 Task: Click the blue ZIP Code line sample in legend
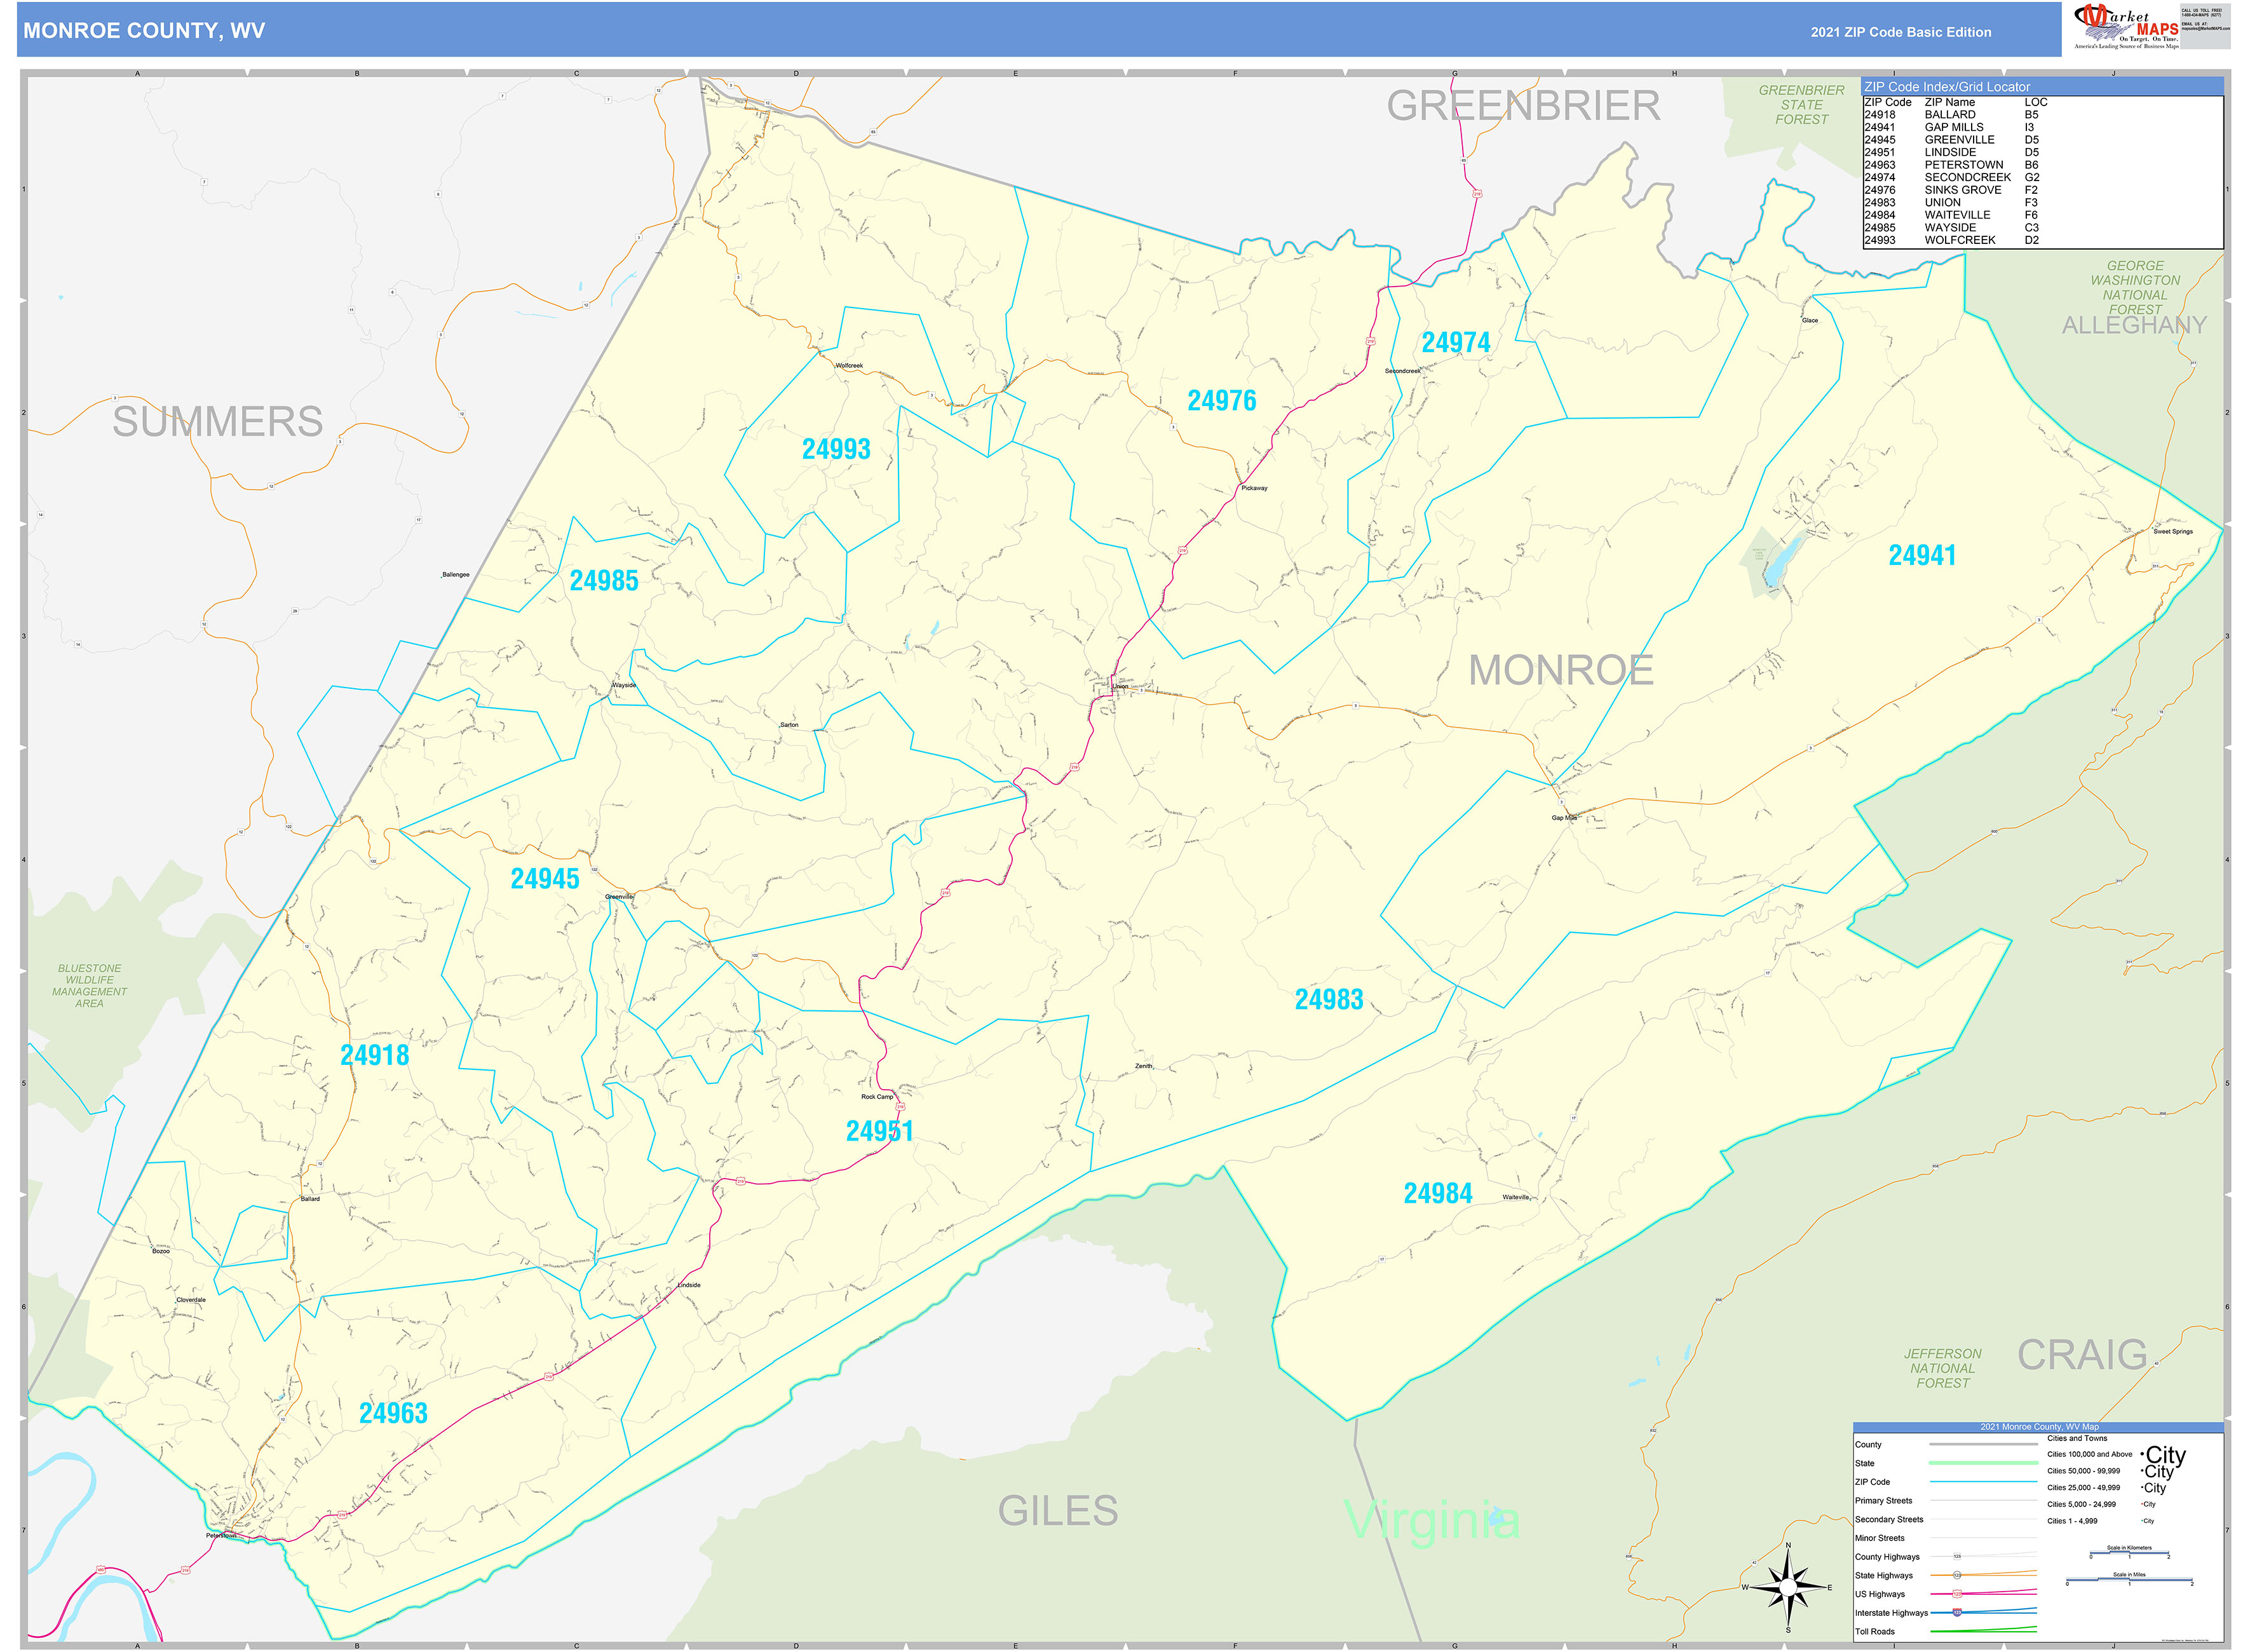click(x=1983, y=1482)
